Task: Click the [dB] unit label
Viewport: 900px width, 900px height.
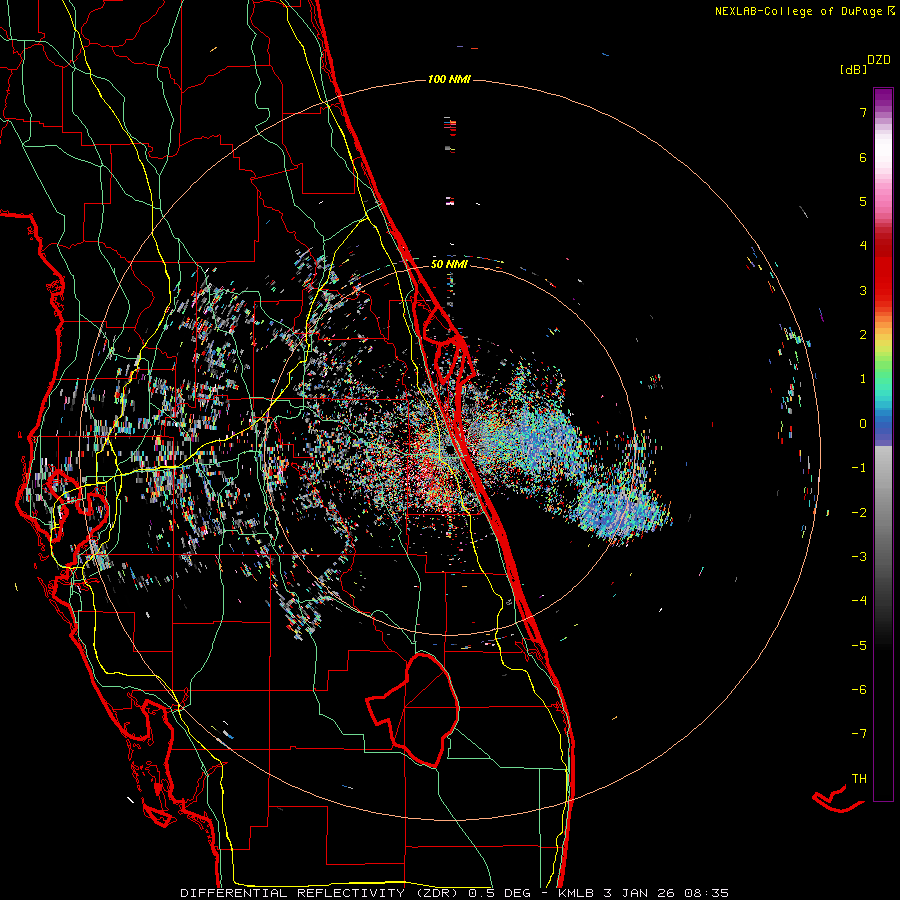Action: 853,69
